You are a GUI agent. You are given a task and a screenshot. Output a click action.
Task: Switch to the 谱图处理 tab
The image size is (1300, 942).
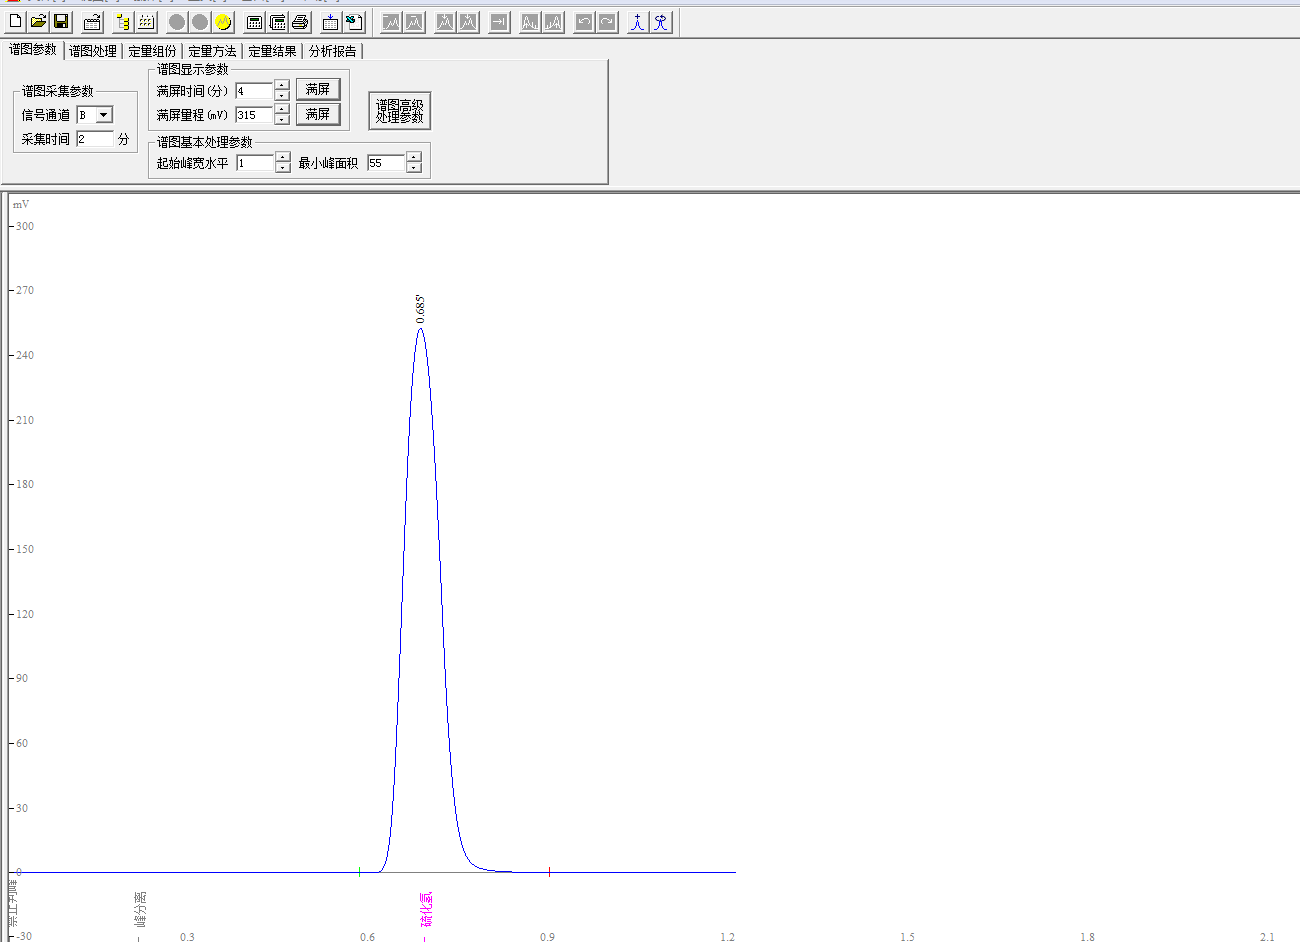coord(93,51)
